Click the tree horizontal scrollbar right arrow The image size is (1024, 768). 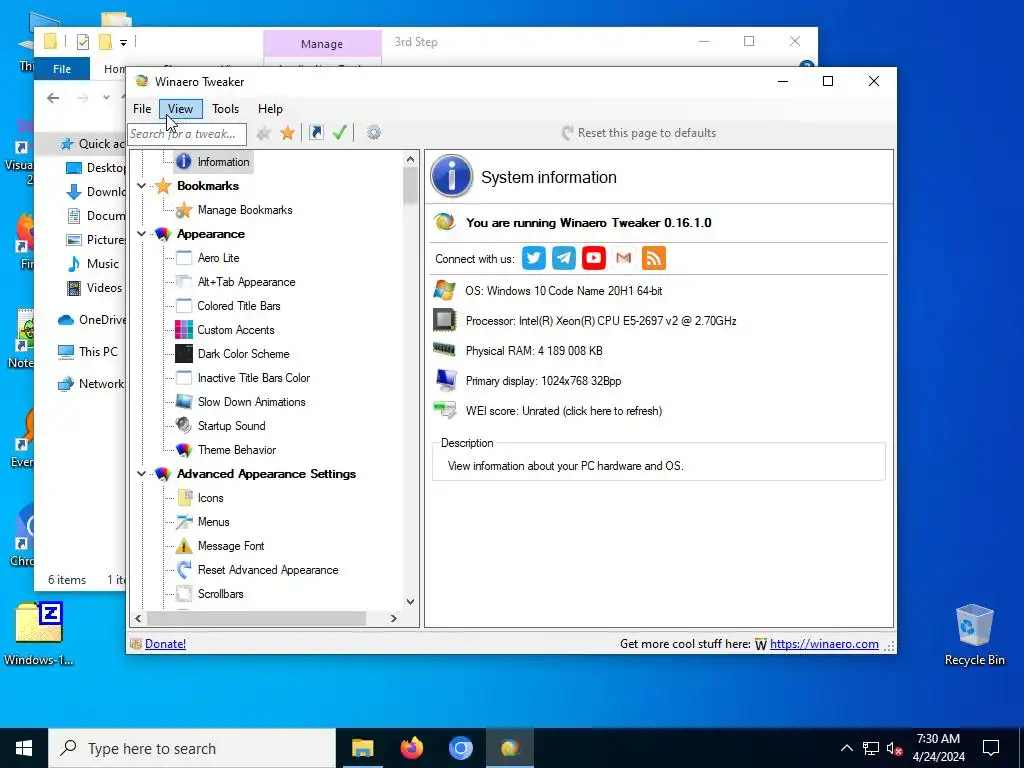[x=393, y=618]
